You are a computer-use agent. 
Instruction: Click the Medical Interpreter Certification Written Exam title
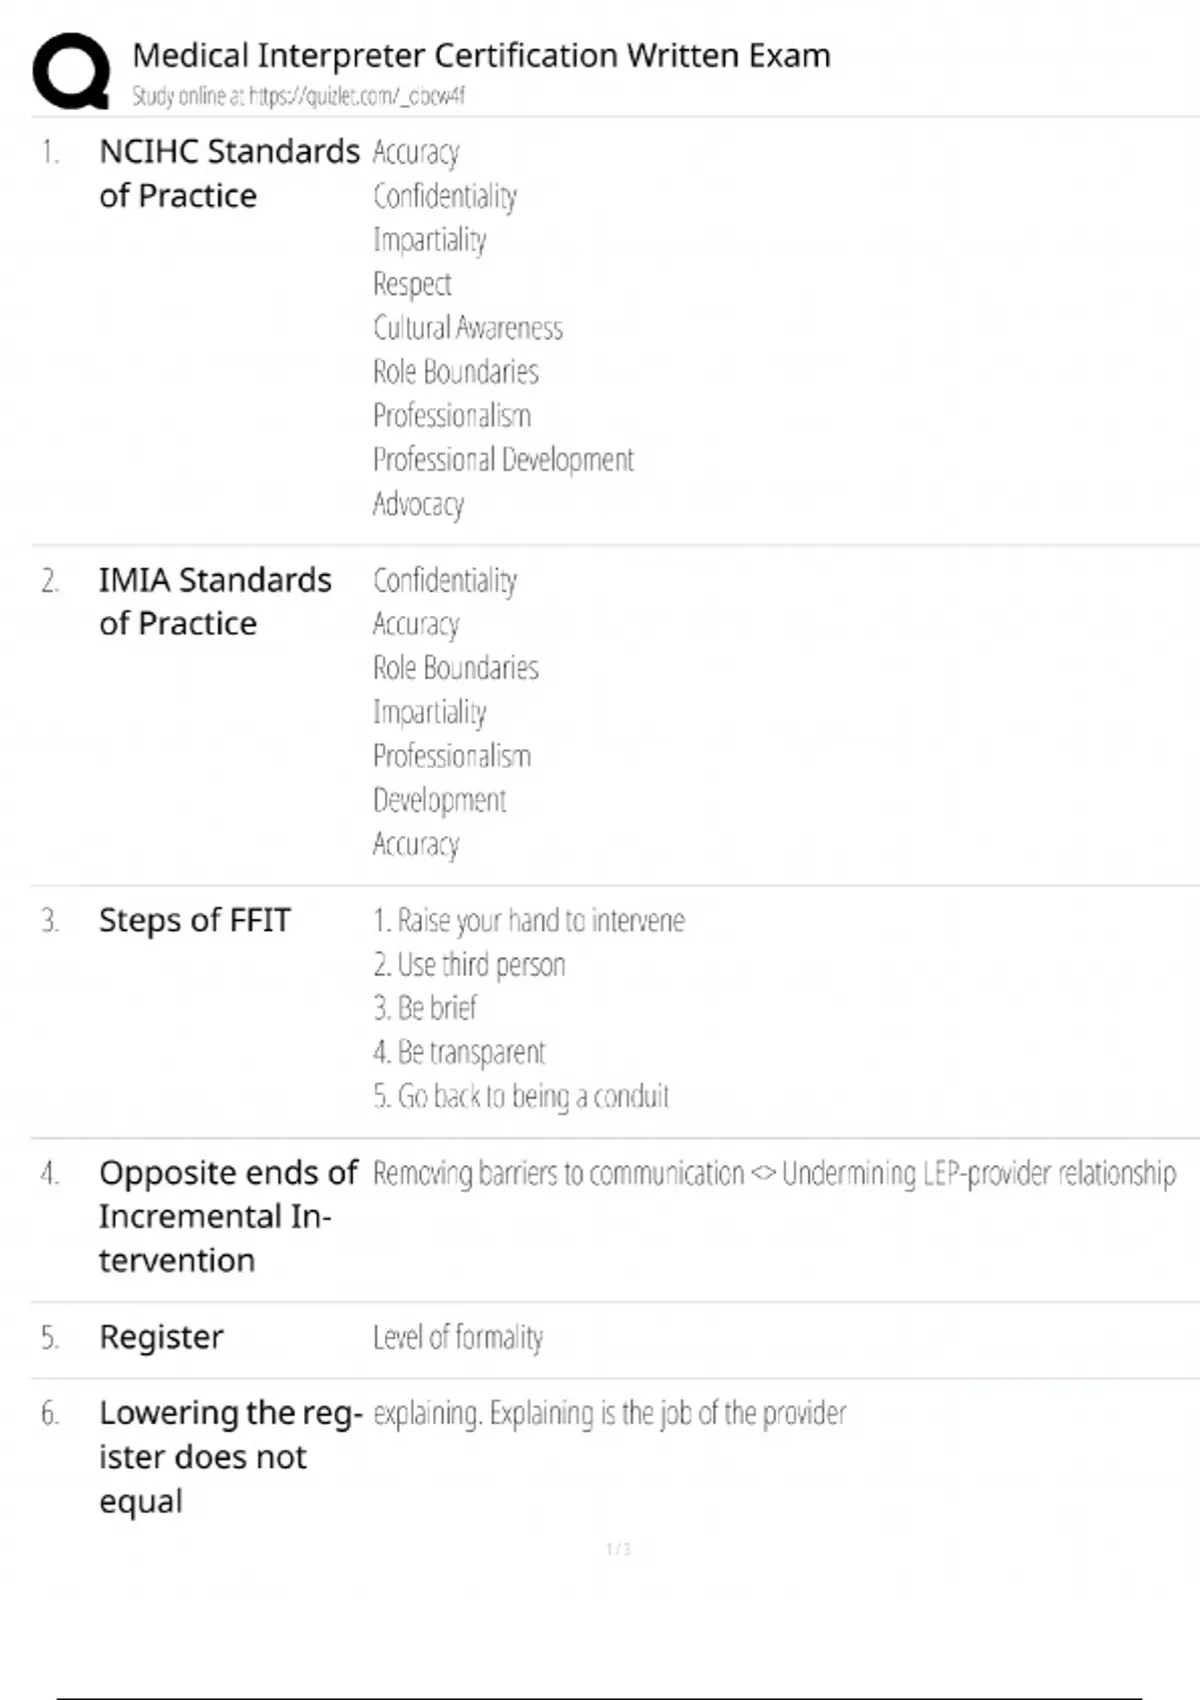point(481,55)
